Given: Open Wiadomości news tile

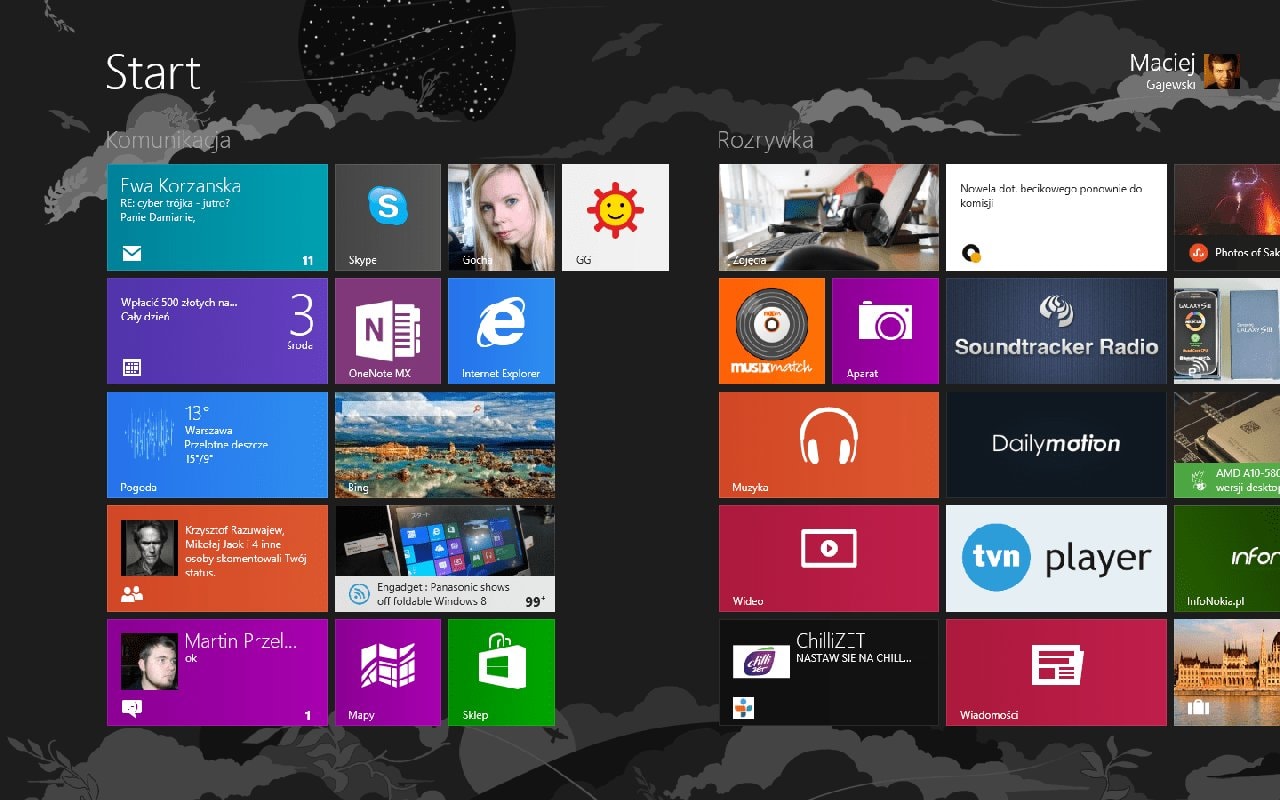Looking at the screenshot, I should pyautogui.click(x=1056, y=672).
